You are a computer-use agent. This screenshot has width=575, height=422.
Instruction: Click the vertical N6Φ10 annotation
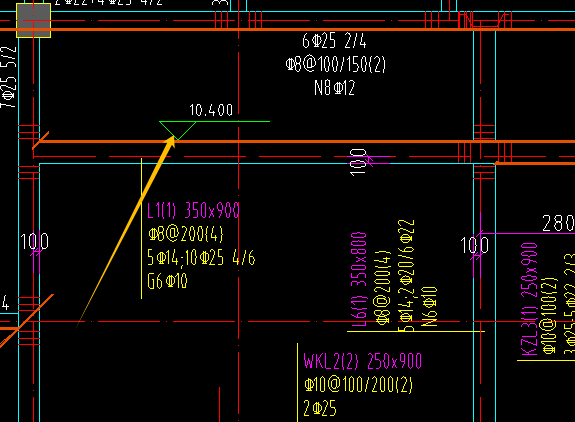click(429, 307)
